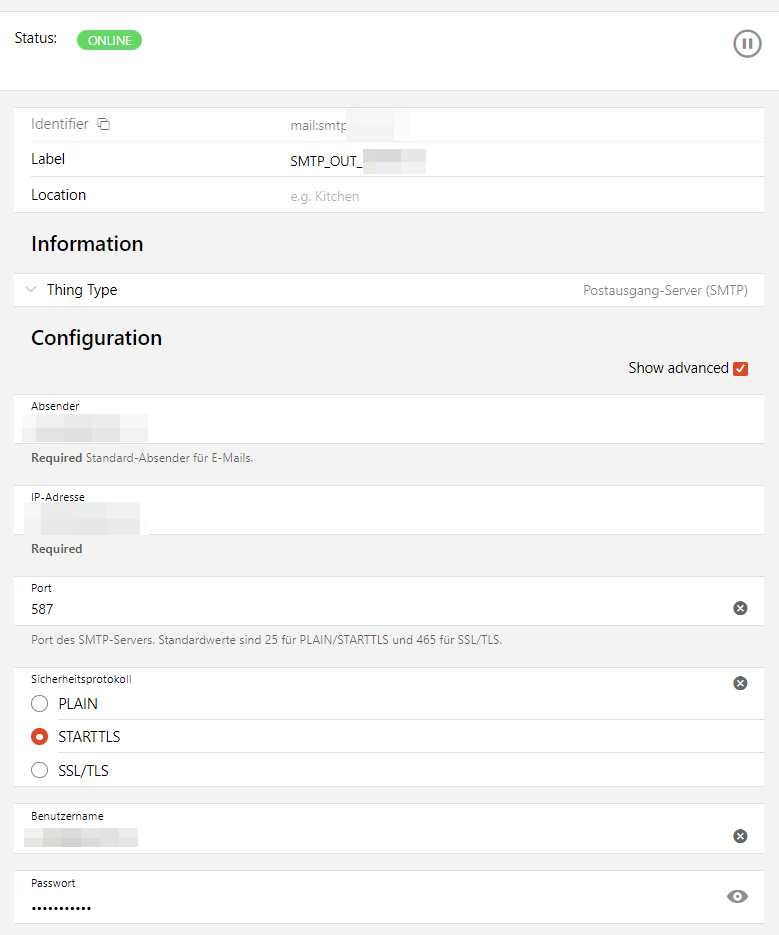Clear the Port field value

pos(740,608)
